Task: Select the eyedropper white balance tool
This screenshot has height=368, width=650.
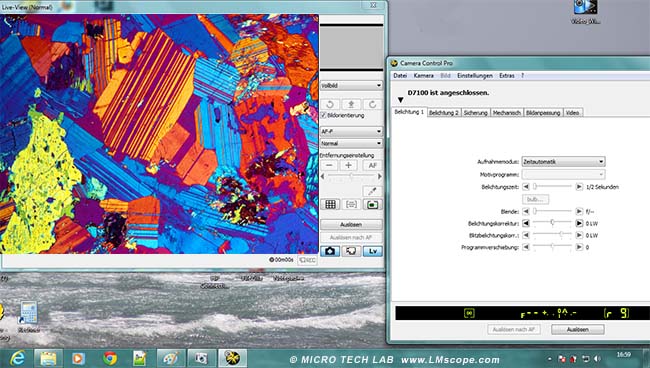Action: (372, 191)
